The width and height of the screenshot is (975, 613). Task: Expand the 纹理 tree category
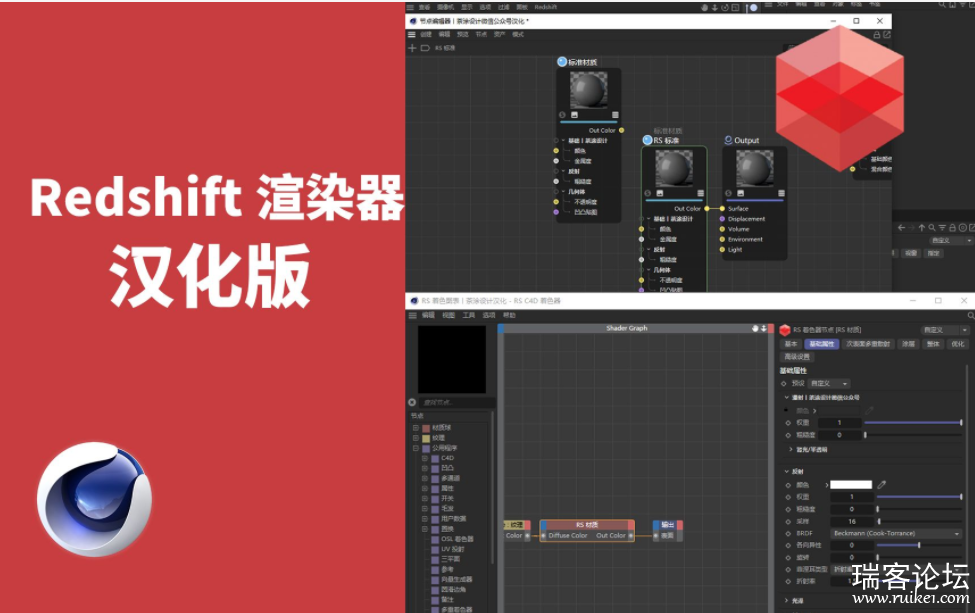pyautogui.click(x=416, y=438)
